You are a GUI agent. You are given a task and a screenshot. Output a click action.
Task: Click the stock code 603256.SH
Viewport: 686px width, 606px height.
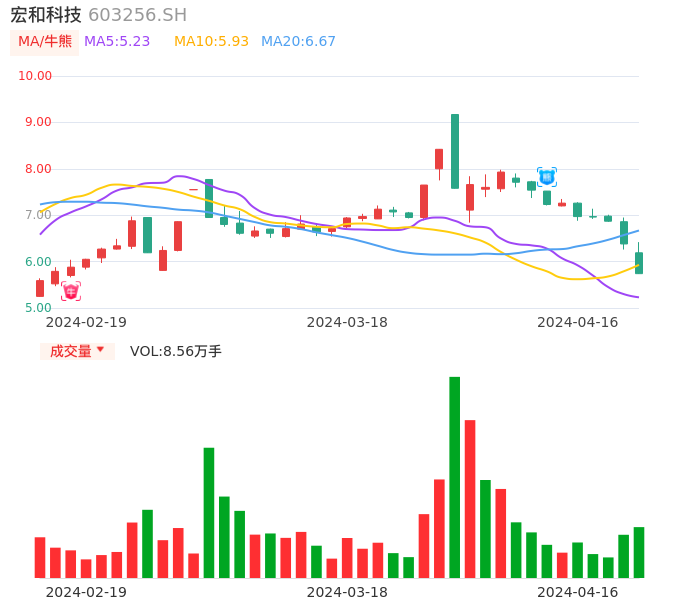[x=137, y=15]
